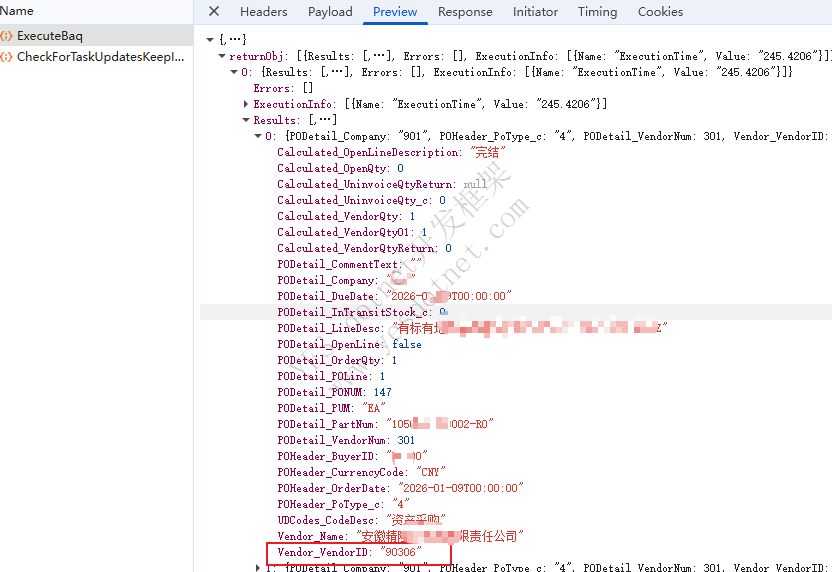Click the CheckForTaskUpdates JSON file icon
The height and width of the screenshot is (572, 832).
[x=6, y=57]
